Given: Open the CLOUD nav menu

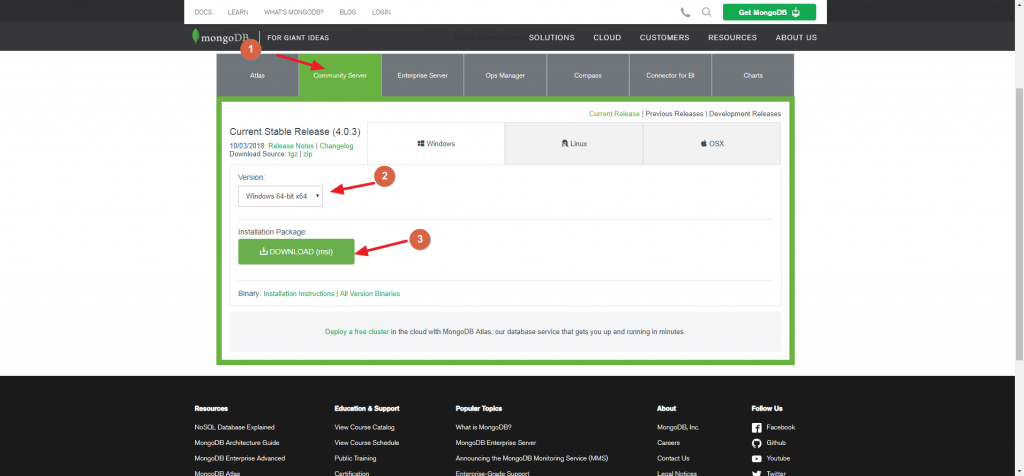Looking at the screenshot, I should [607, 38].
